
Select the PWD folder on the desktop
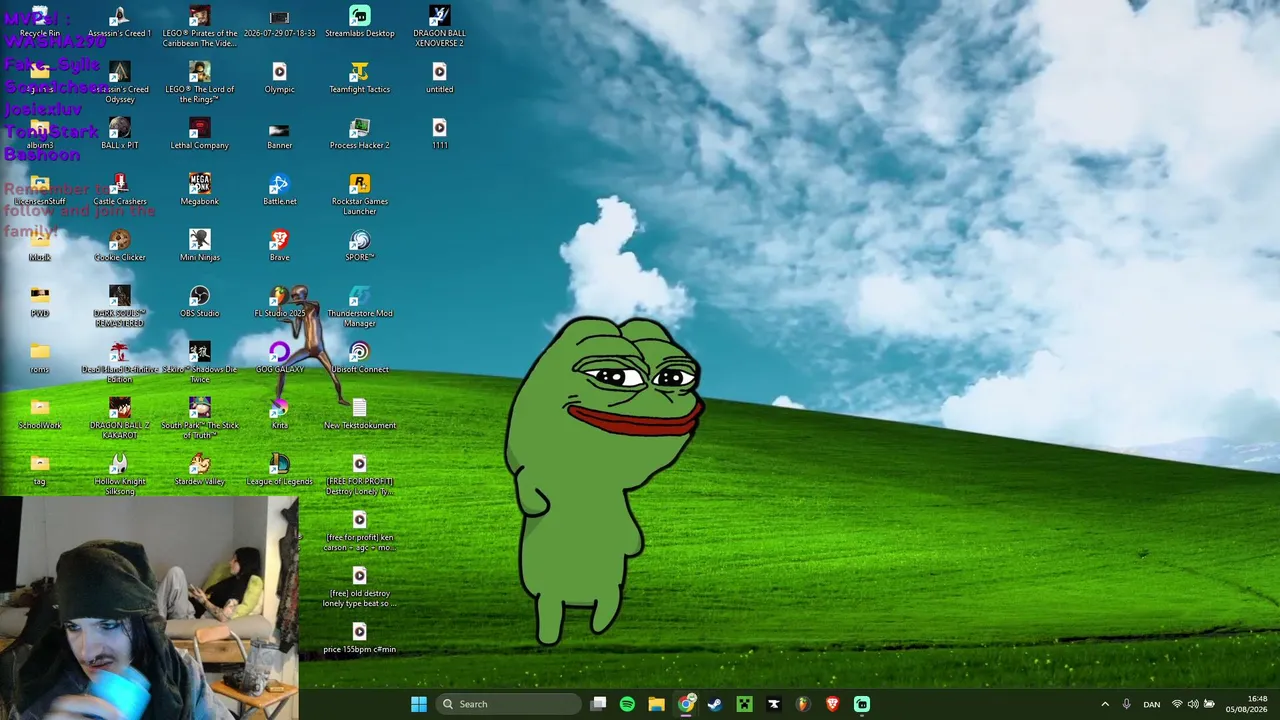tap(39, 303)
